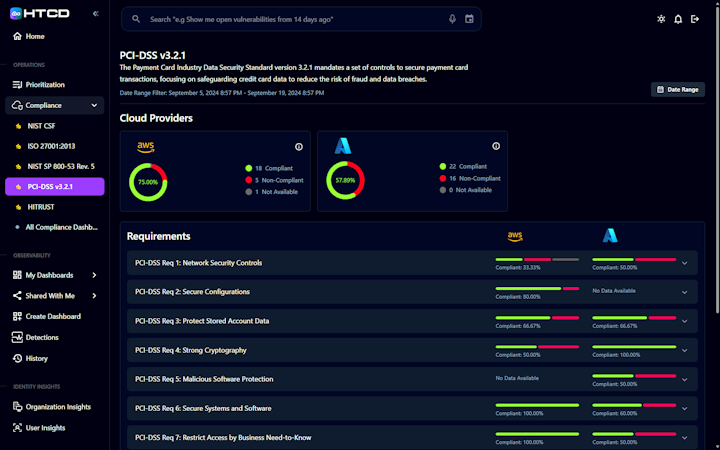The height and width of the screenshot is (450, 720).
Task: Open Create Dashboard
Action: tap(46, 316)
